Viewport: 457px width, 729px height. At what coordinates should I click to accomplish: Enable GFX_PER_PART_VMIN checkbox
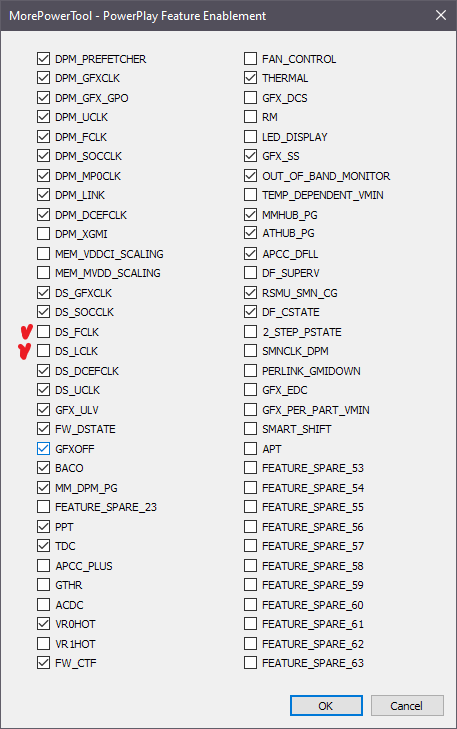251,410
